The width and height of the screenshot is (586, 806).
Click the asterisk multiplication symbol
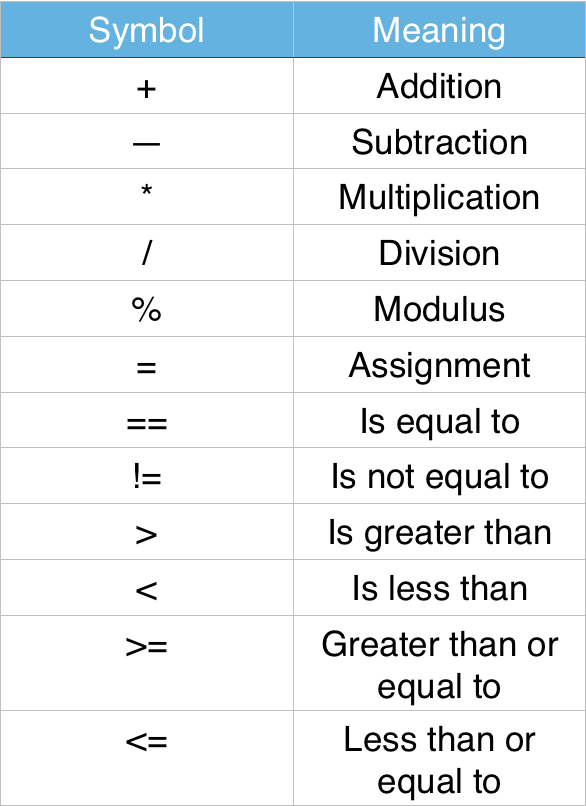(146, 191)
